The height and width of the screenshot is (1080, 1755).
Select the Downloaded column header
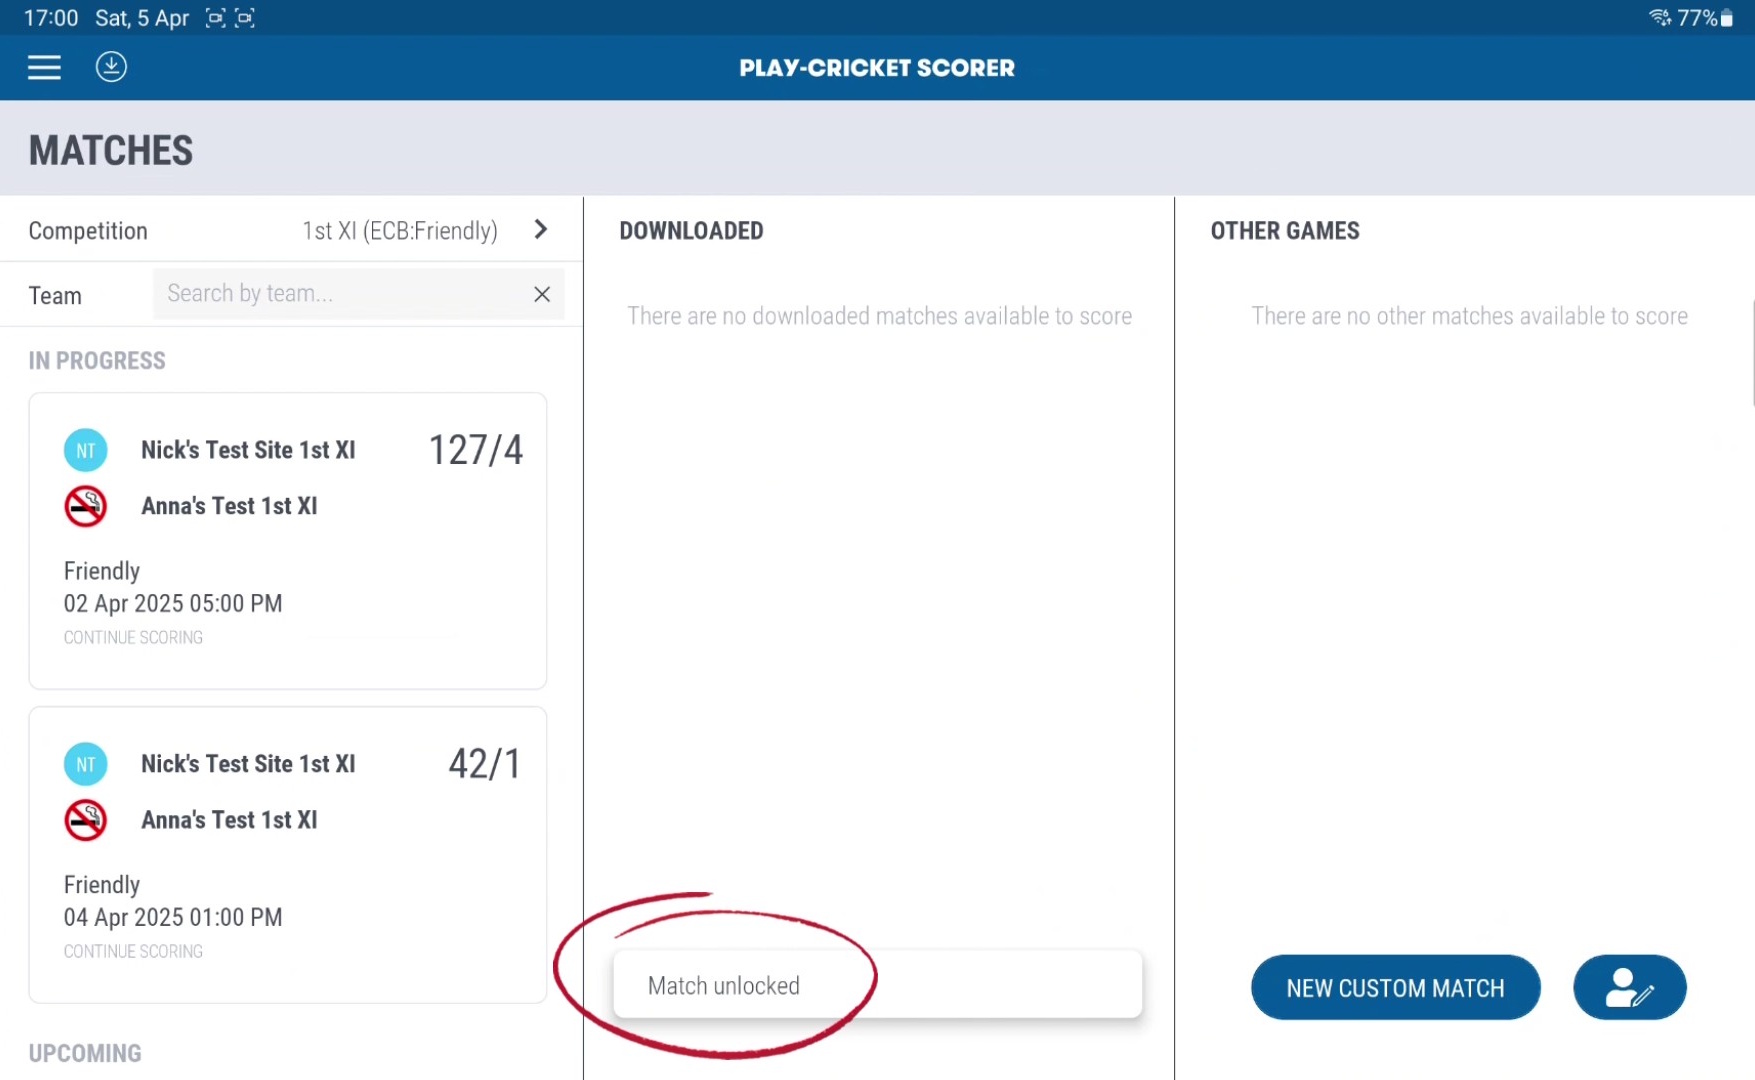[691, 231]
